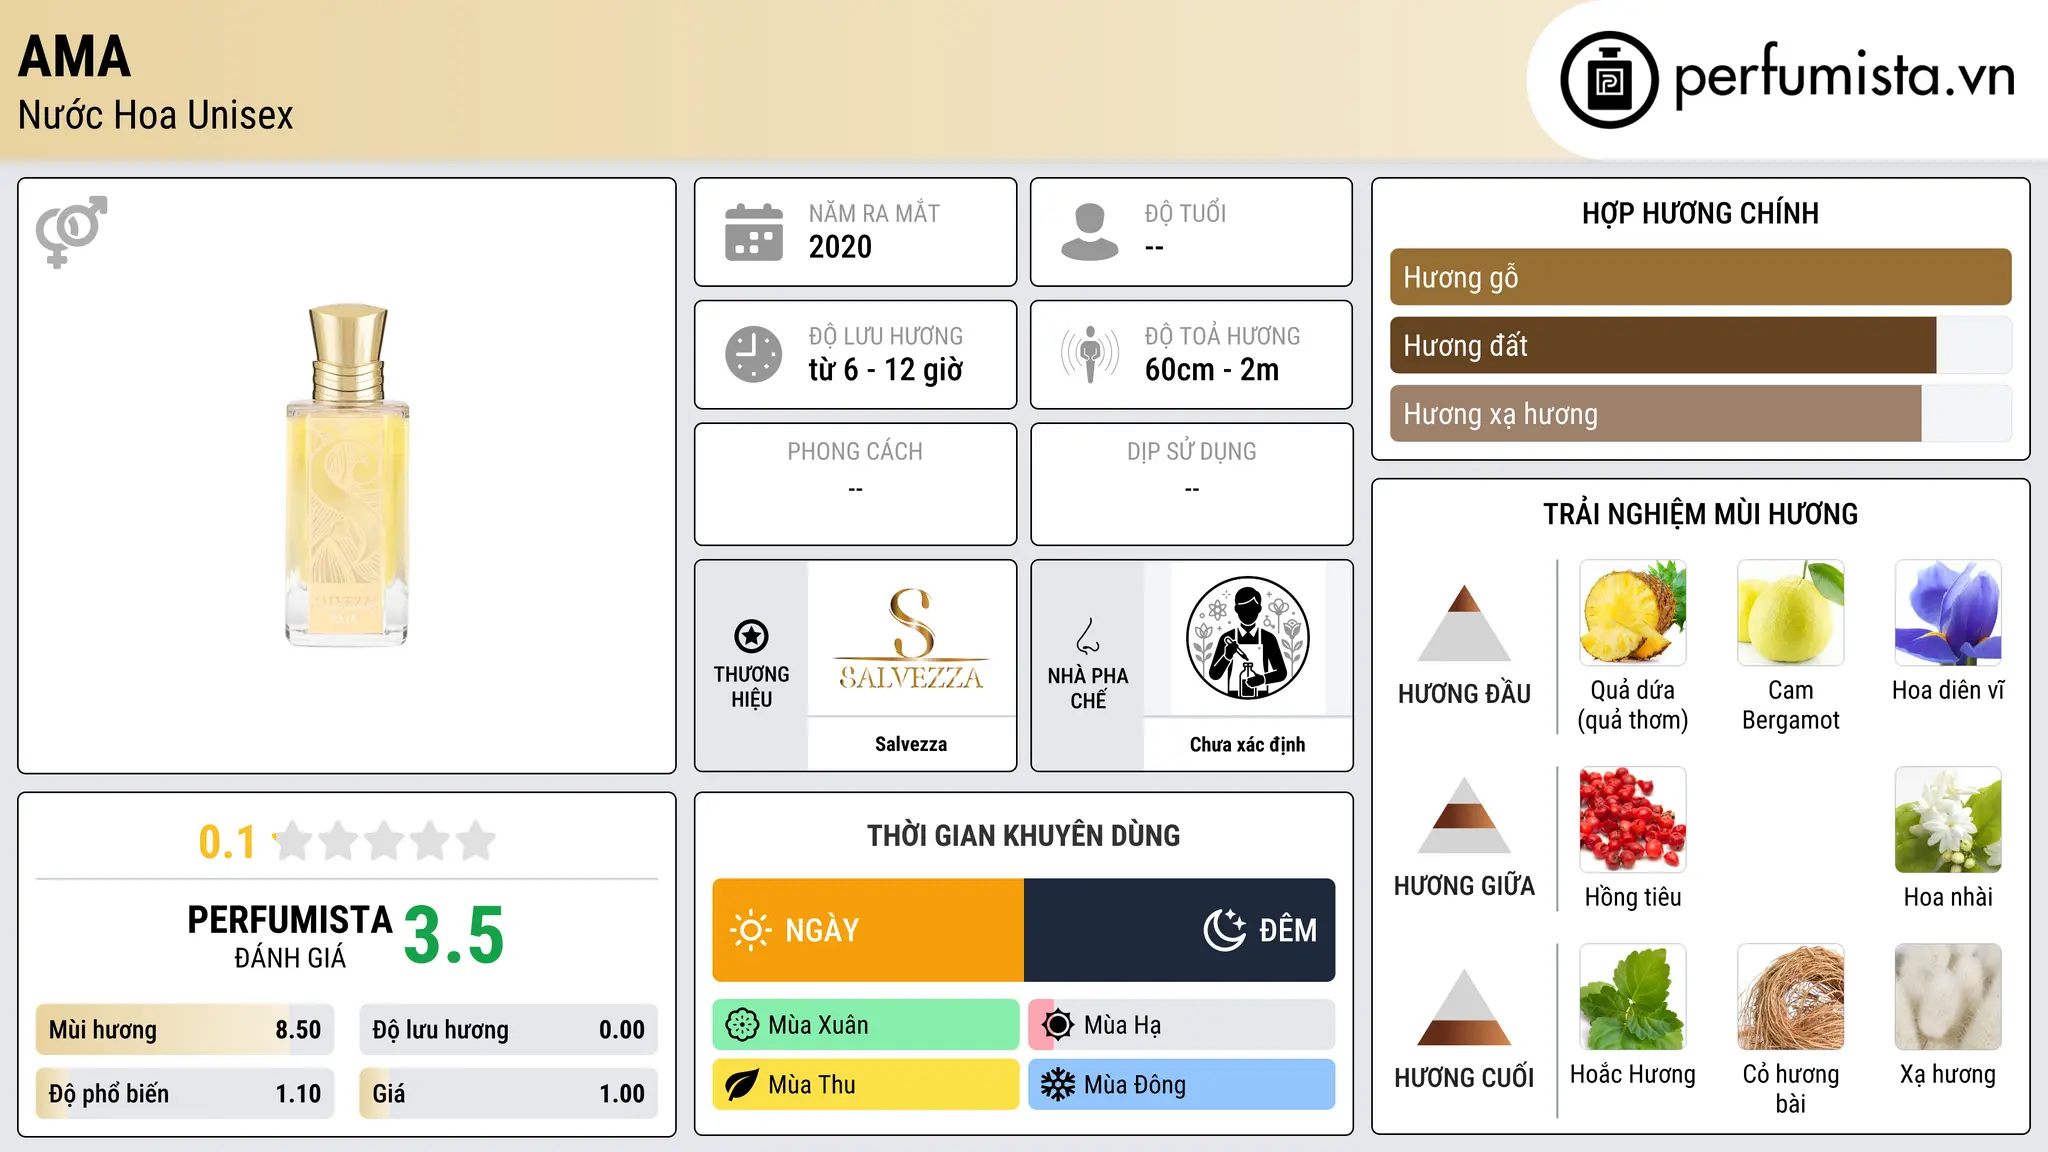Click the 0.1 user rating number
The width and height of the screenshot is (2048, 1152).
click(227, 842)
